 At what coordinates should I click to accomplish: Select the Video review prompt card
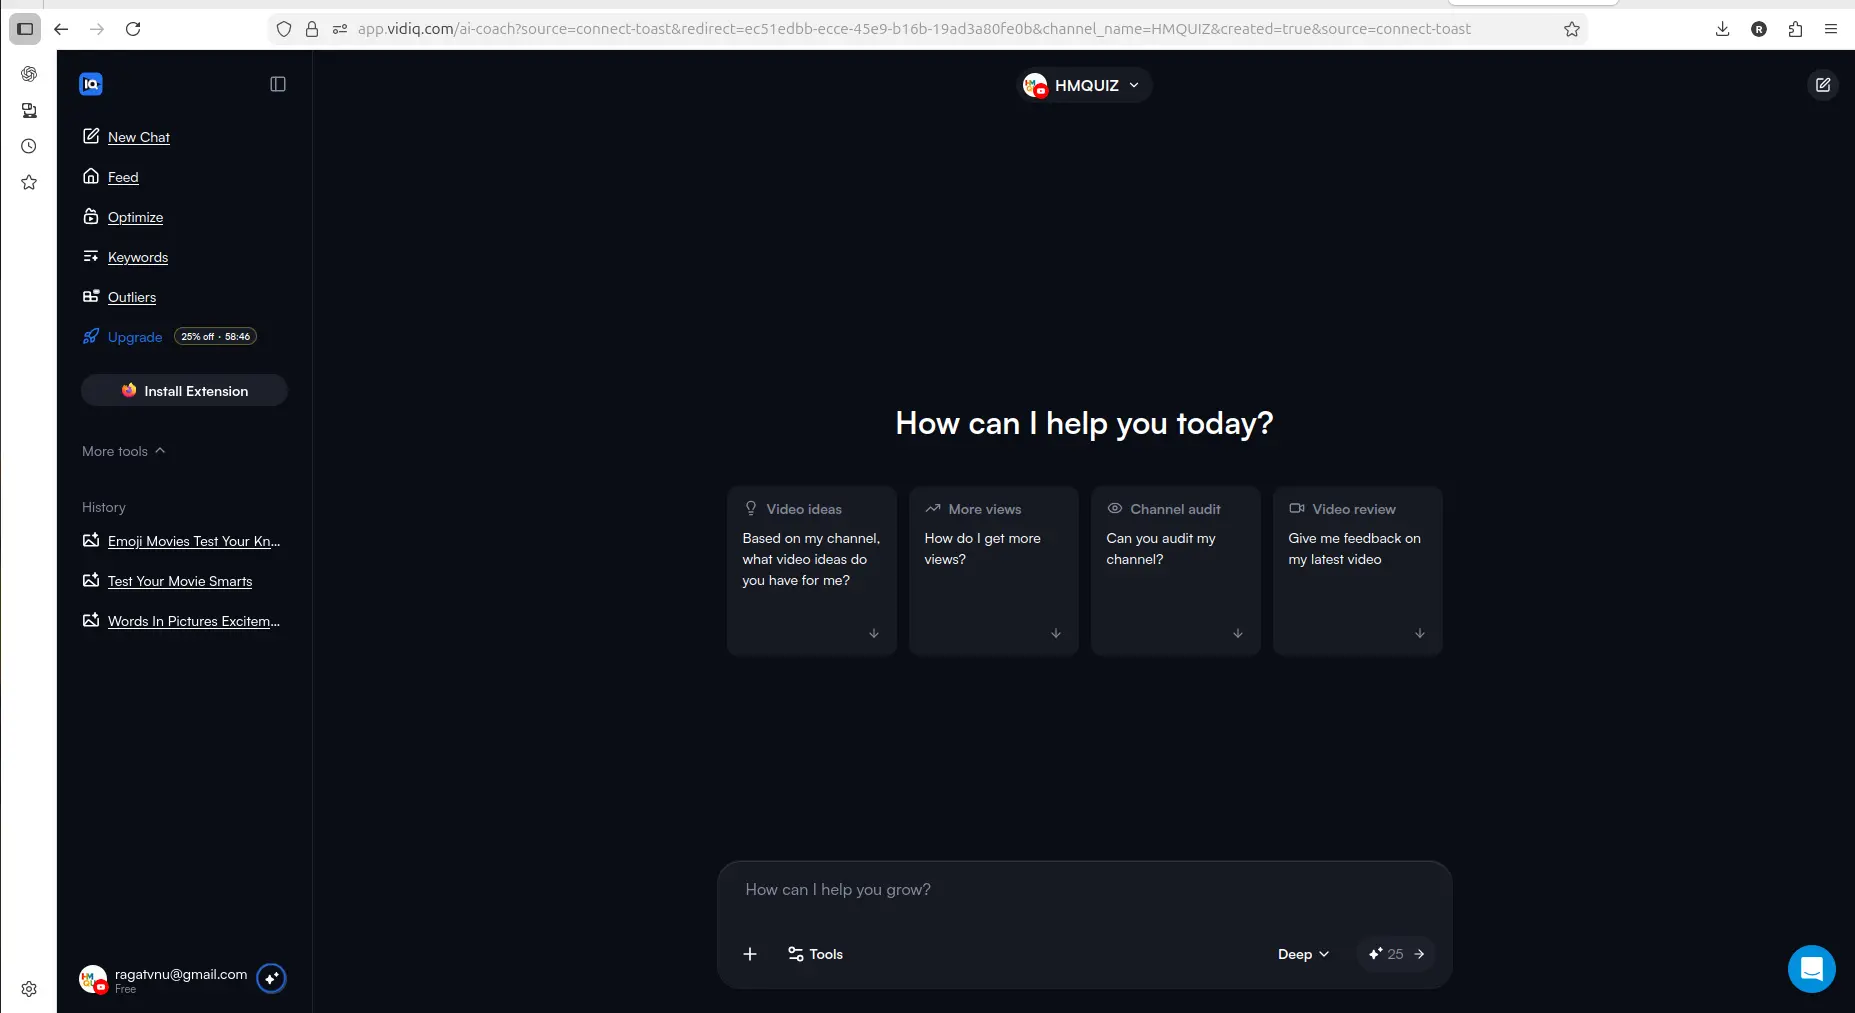(1358, 571)
